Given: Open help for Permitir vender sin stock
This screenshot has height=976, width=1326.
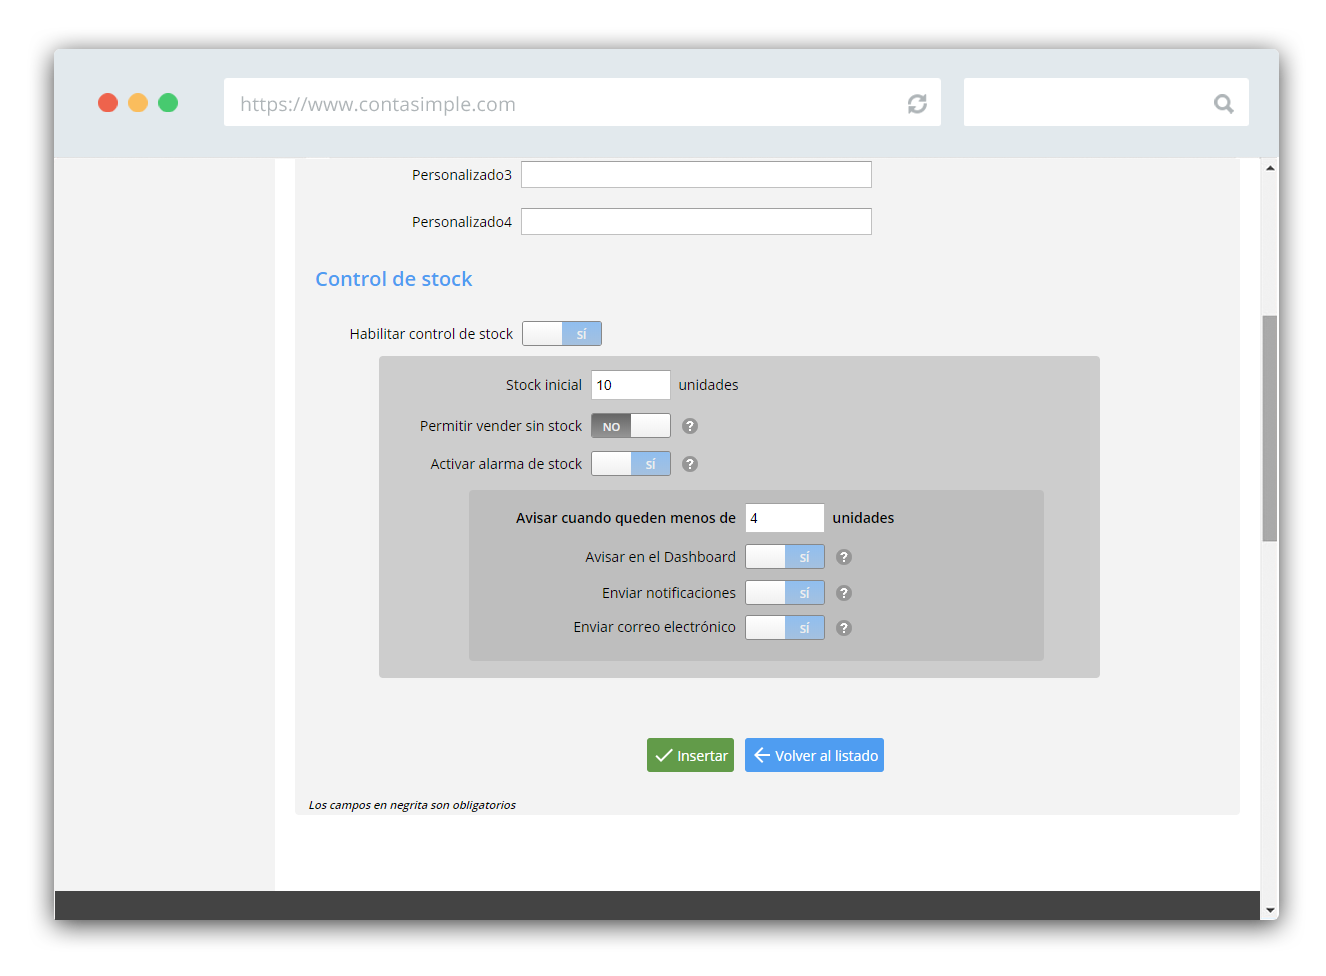Looking at the screenshot, I should pos(690,426).
